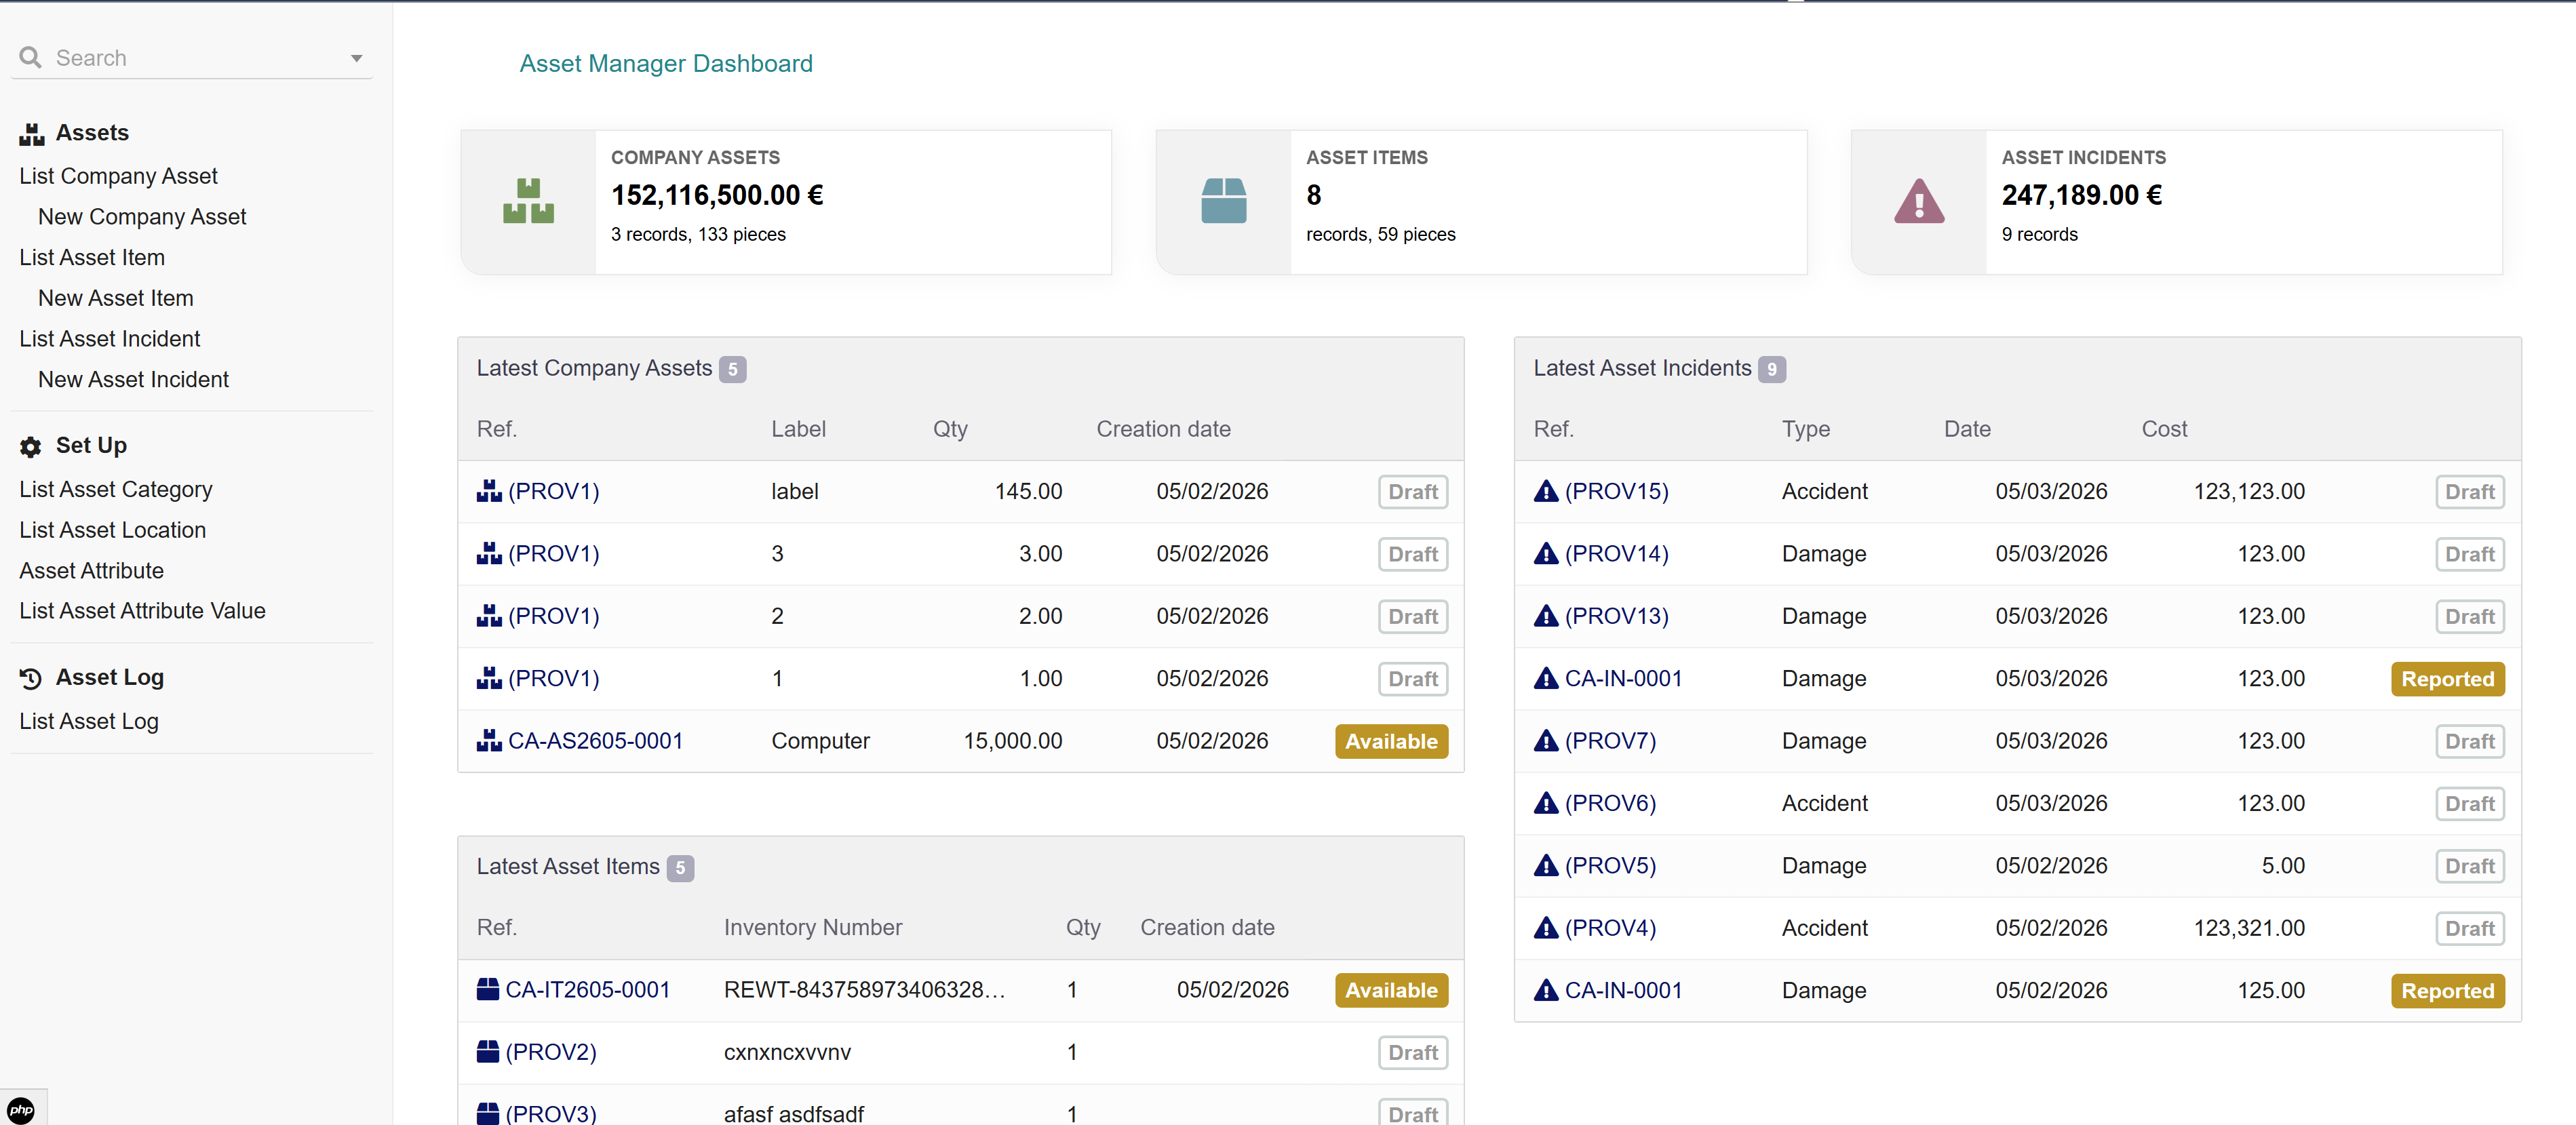Screen dimensions: 2576x1125
Task: Click the warning icon beside (PROV5)
Action: pos(1546,866)
